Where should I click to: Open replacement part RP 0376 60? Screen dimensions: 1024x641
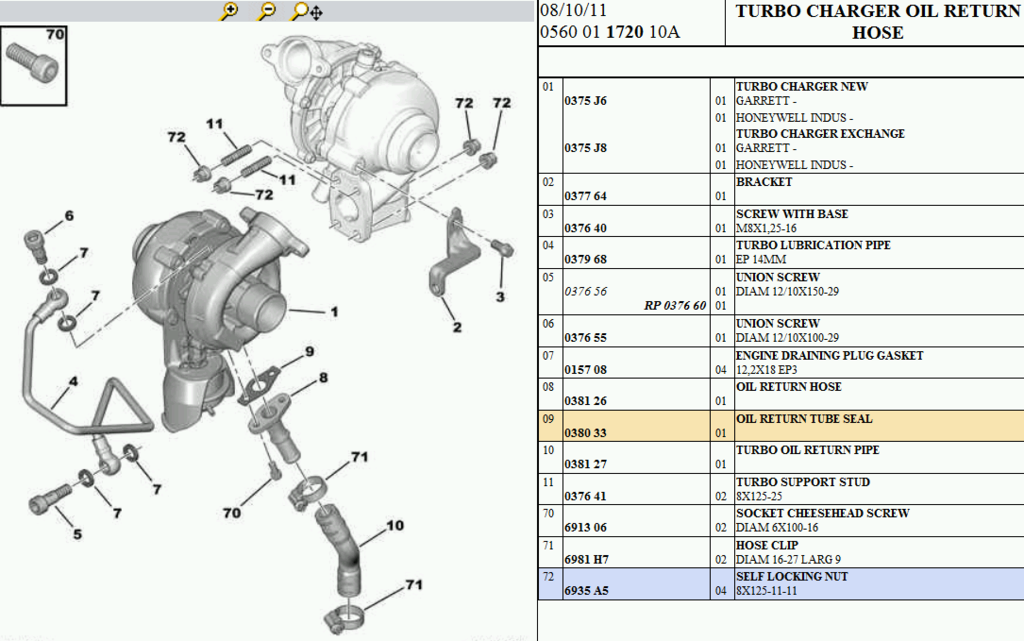tap(675, 305)
